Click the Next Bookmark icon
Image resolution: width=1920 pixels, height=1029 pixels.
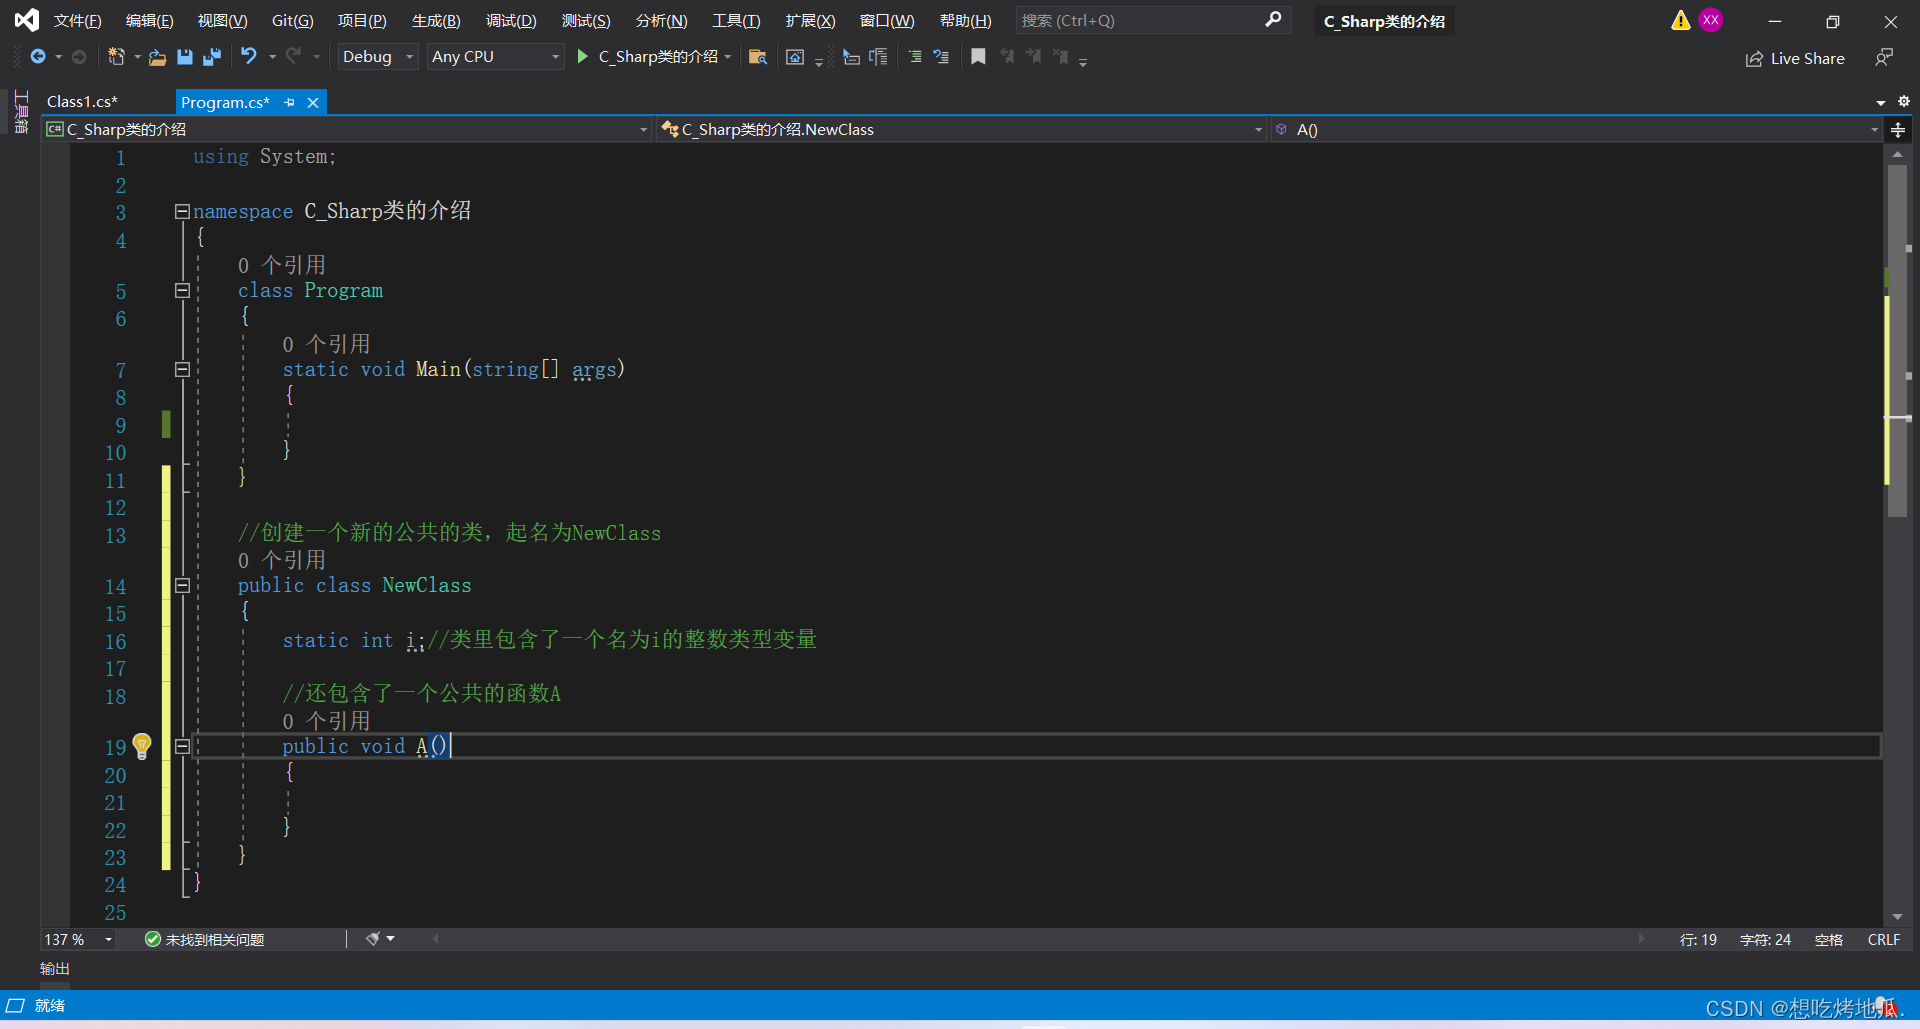(1033, 57)
